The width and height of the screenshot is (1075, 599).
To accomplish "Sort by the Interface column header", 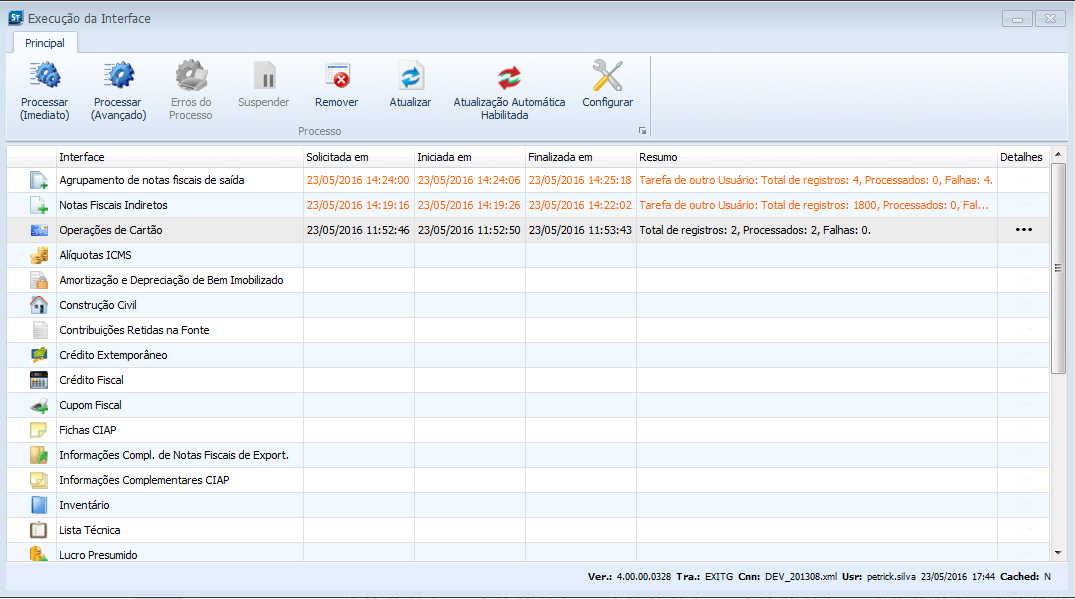I will click(180, 157).
